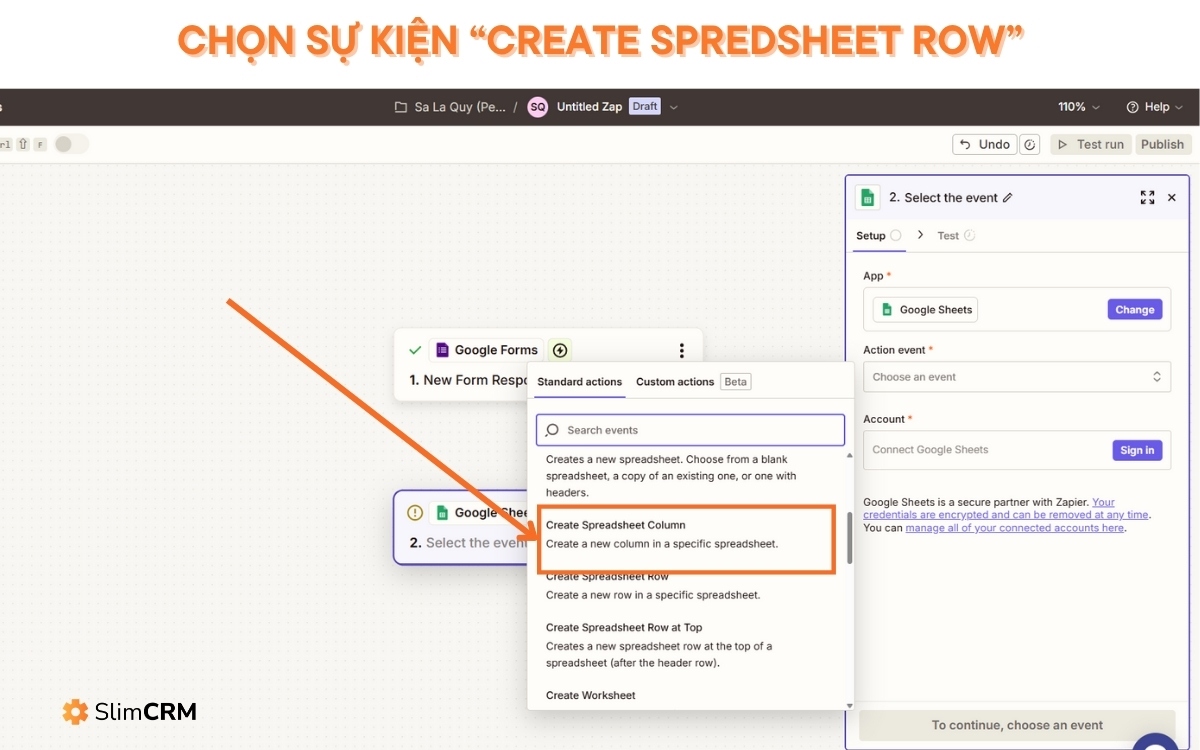Click Sa La Quy breadcrumb folder name

click(x=460, y=107)
